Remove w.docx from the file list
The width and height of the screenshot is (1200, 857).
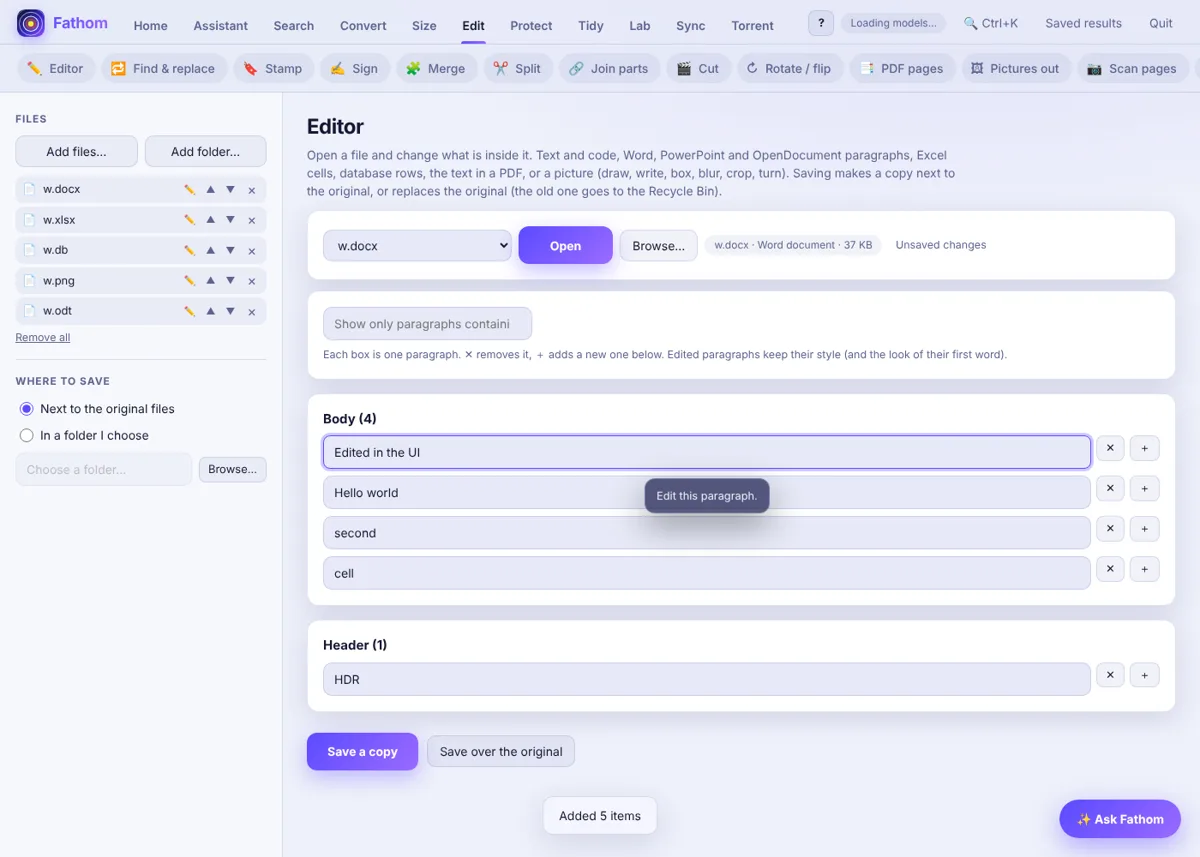[252, 189]
